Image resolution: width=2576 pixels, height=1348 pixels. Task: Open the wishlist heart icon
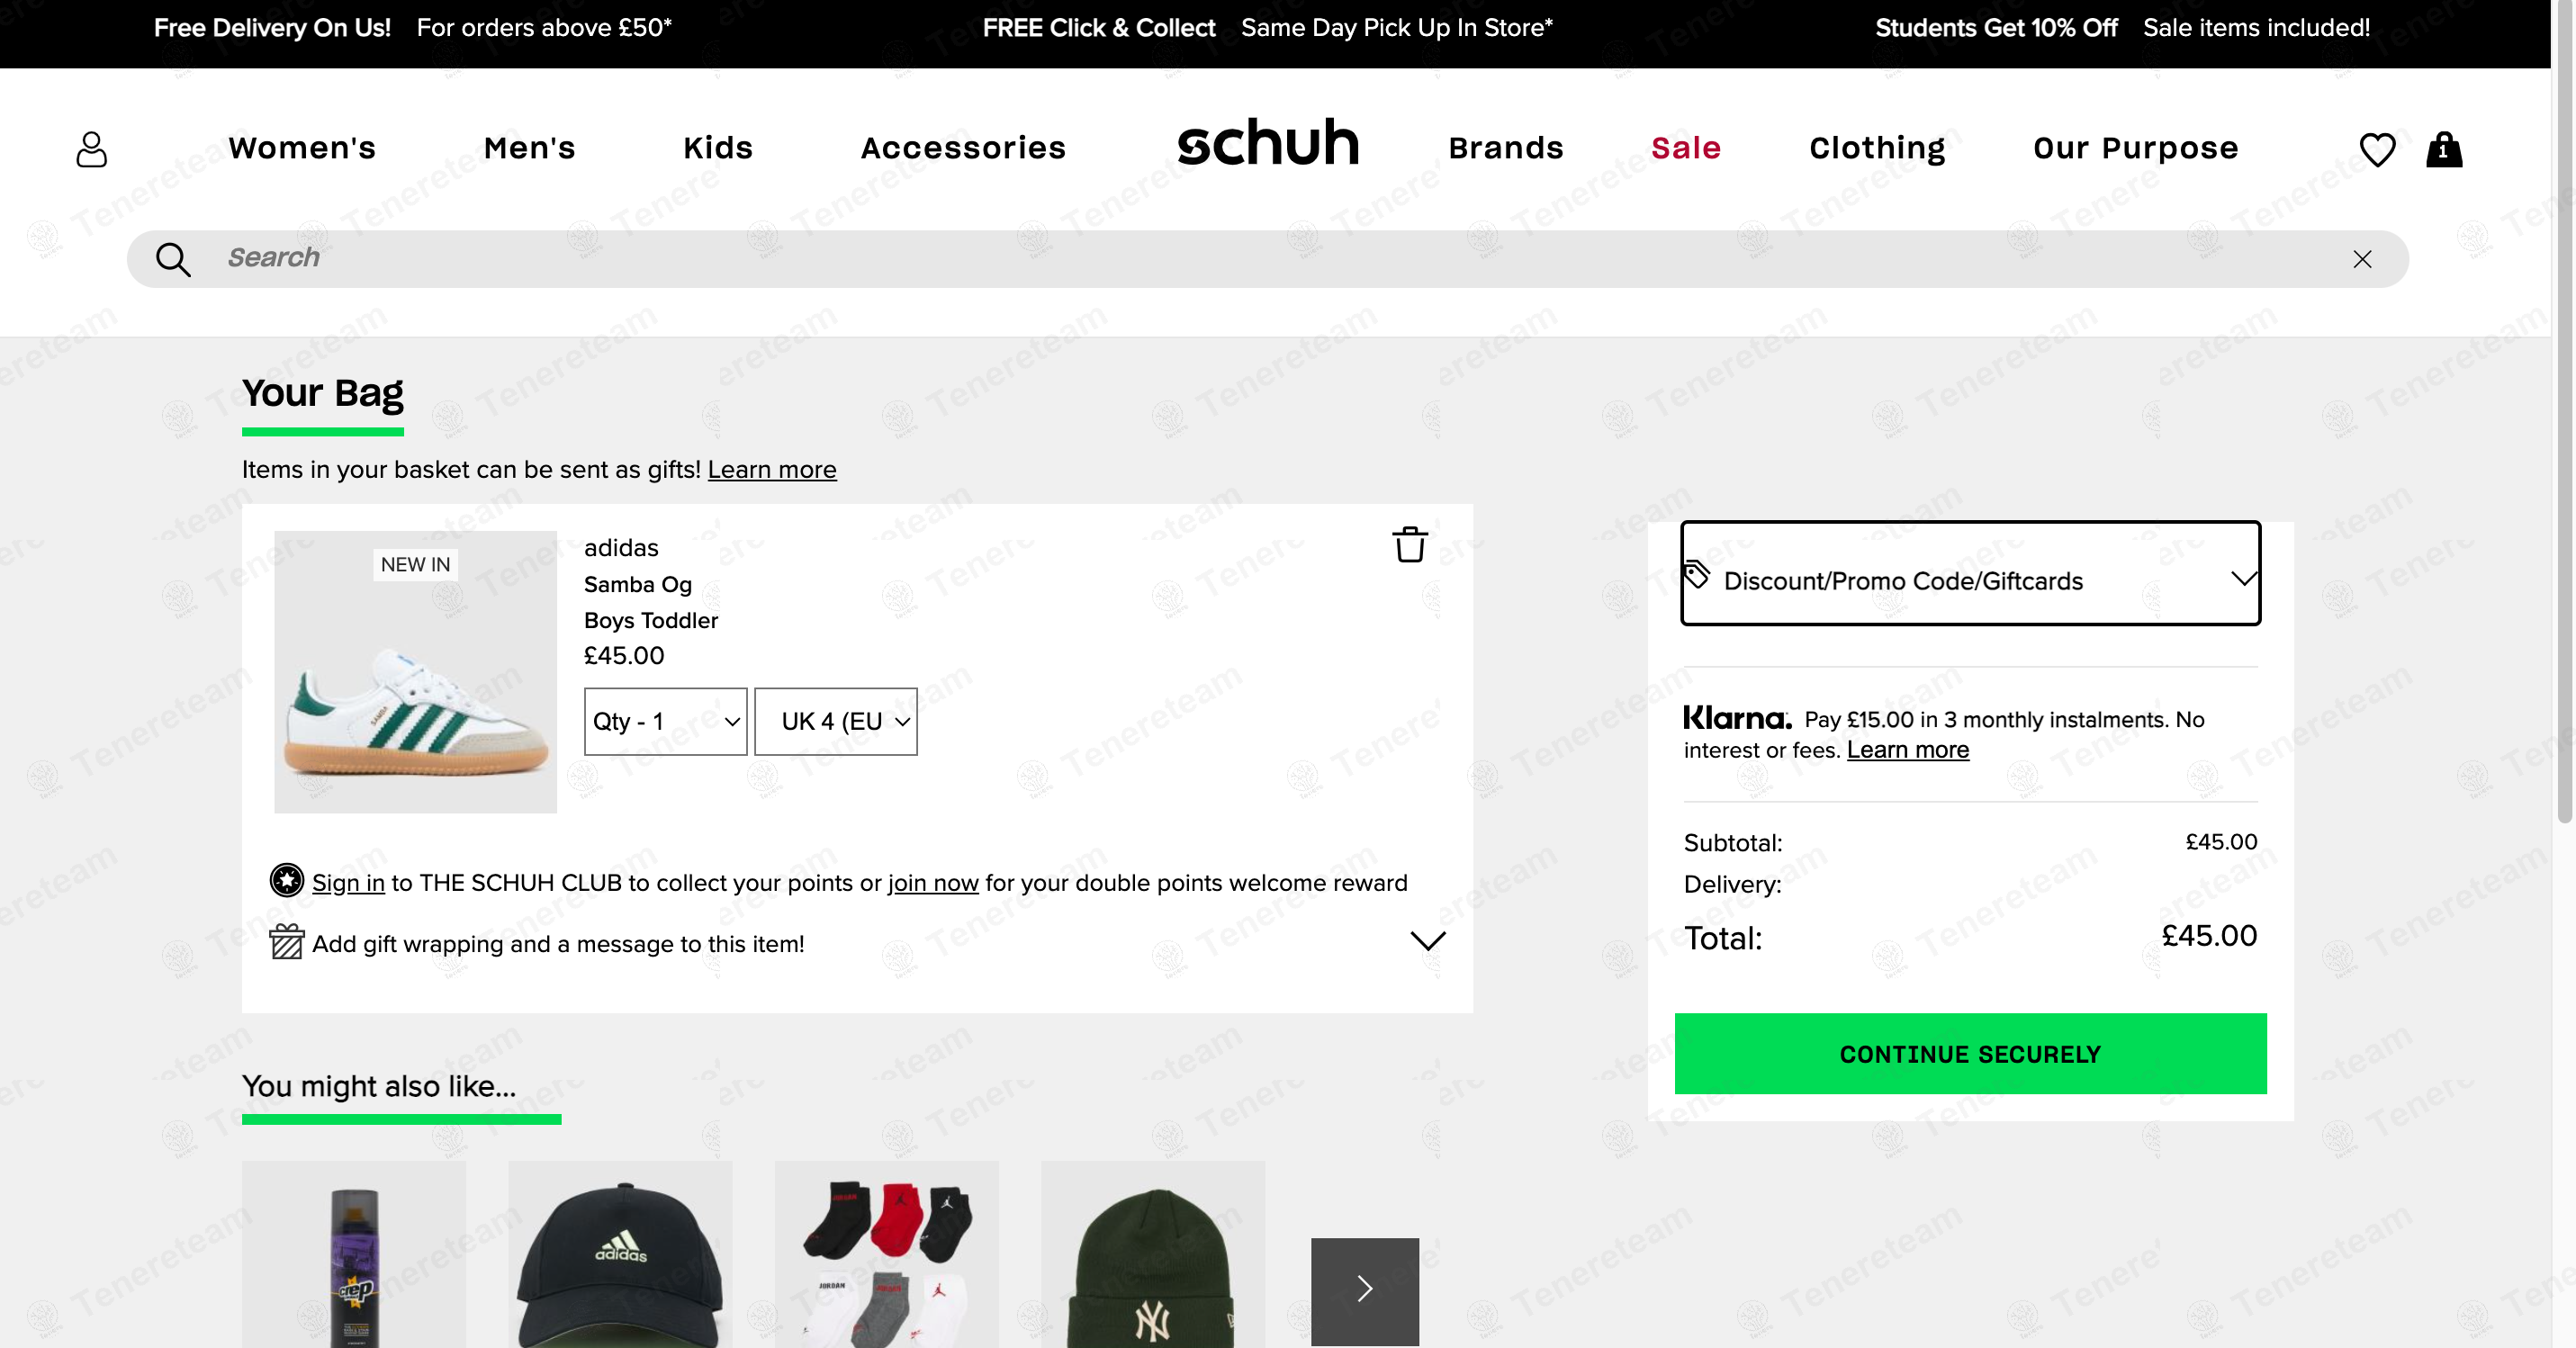pos(2377,150)
